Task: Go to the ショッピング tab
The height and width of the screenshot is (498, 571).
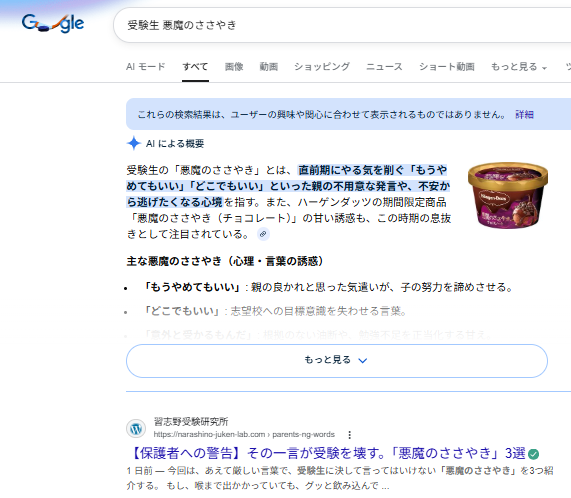Action: (322, 67)
